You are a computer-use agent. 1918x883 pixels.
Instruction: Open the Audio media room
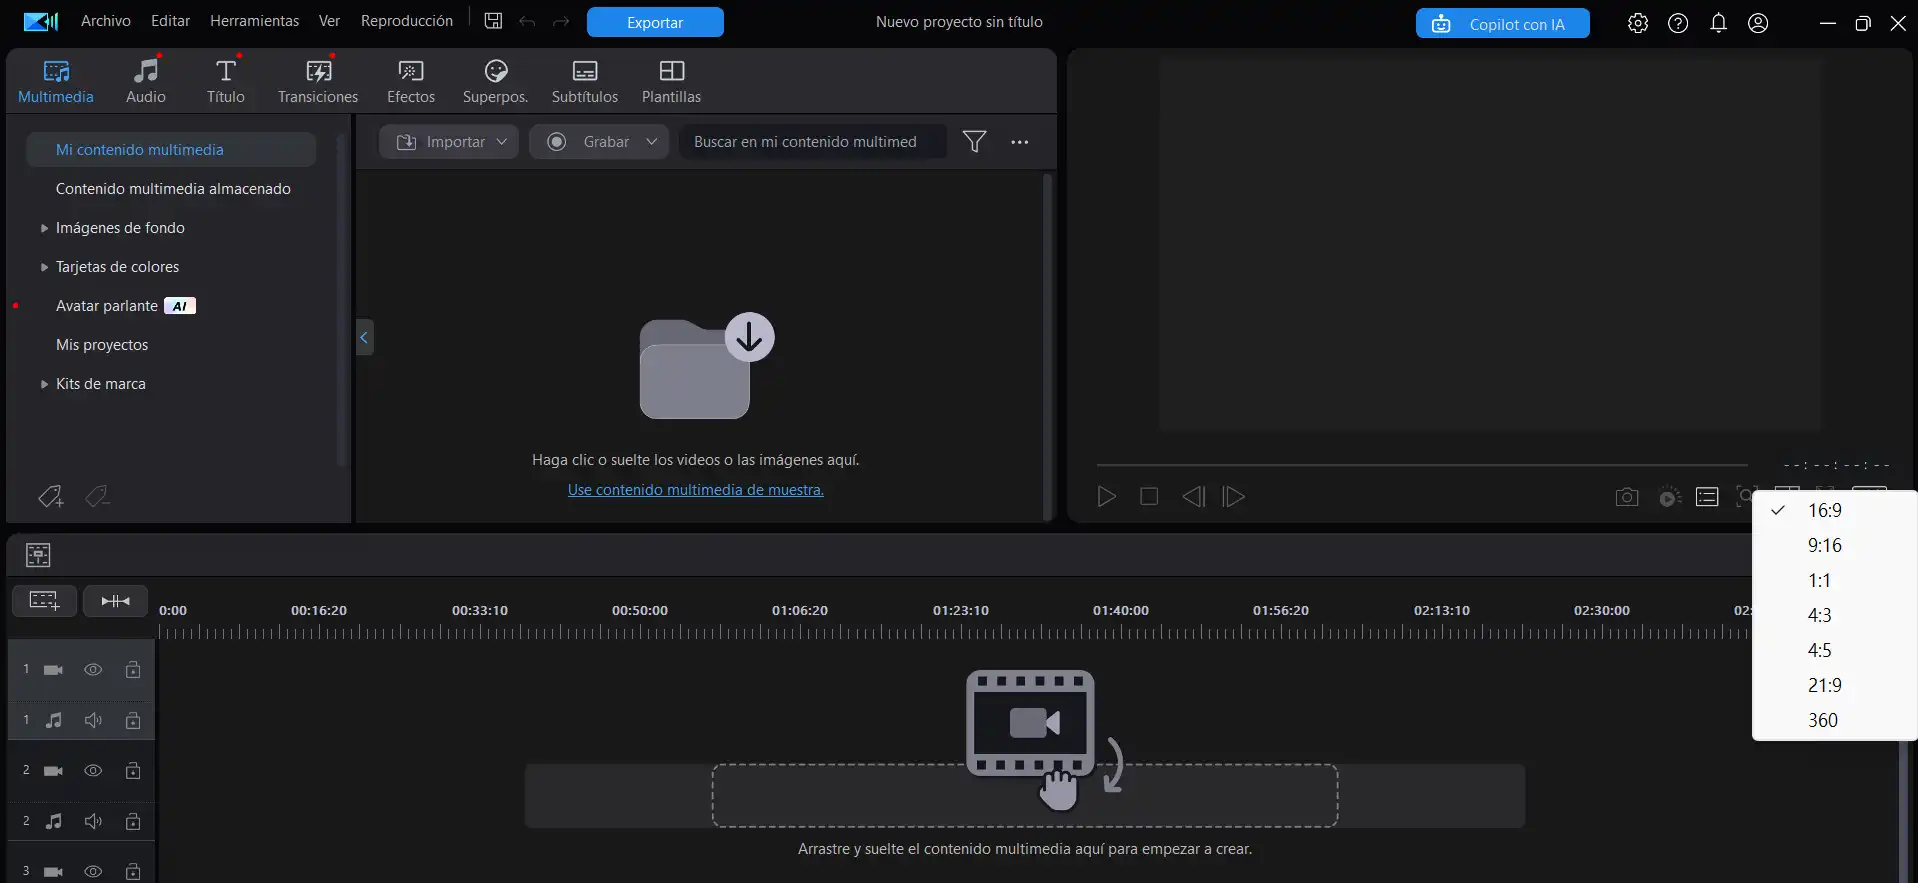146,81
